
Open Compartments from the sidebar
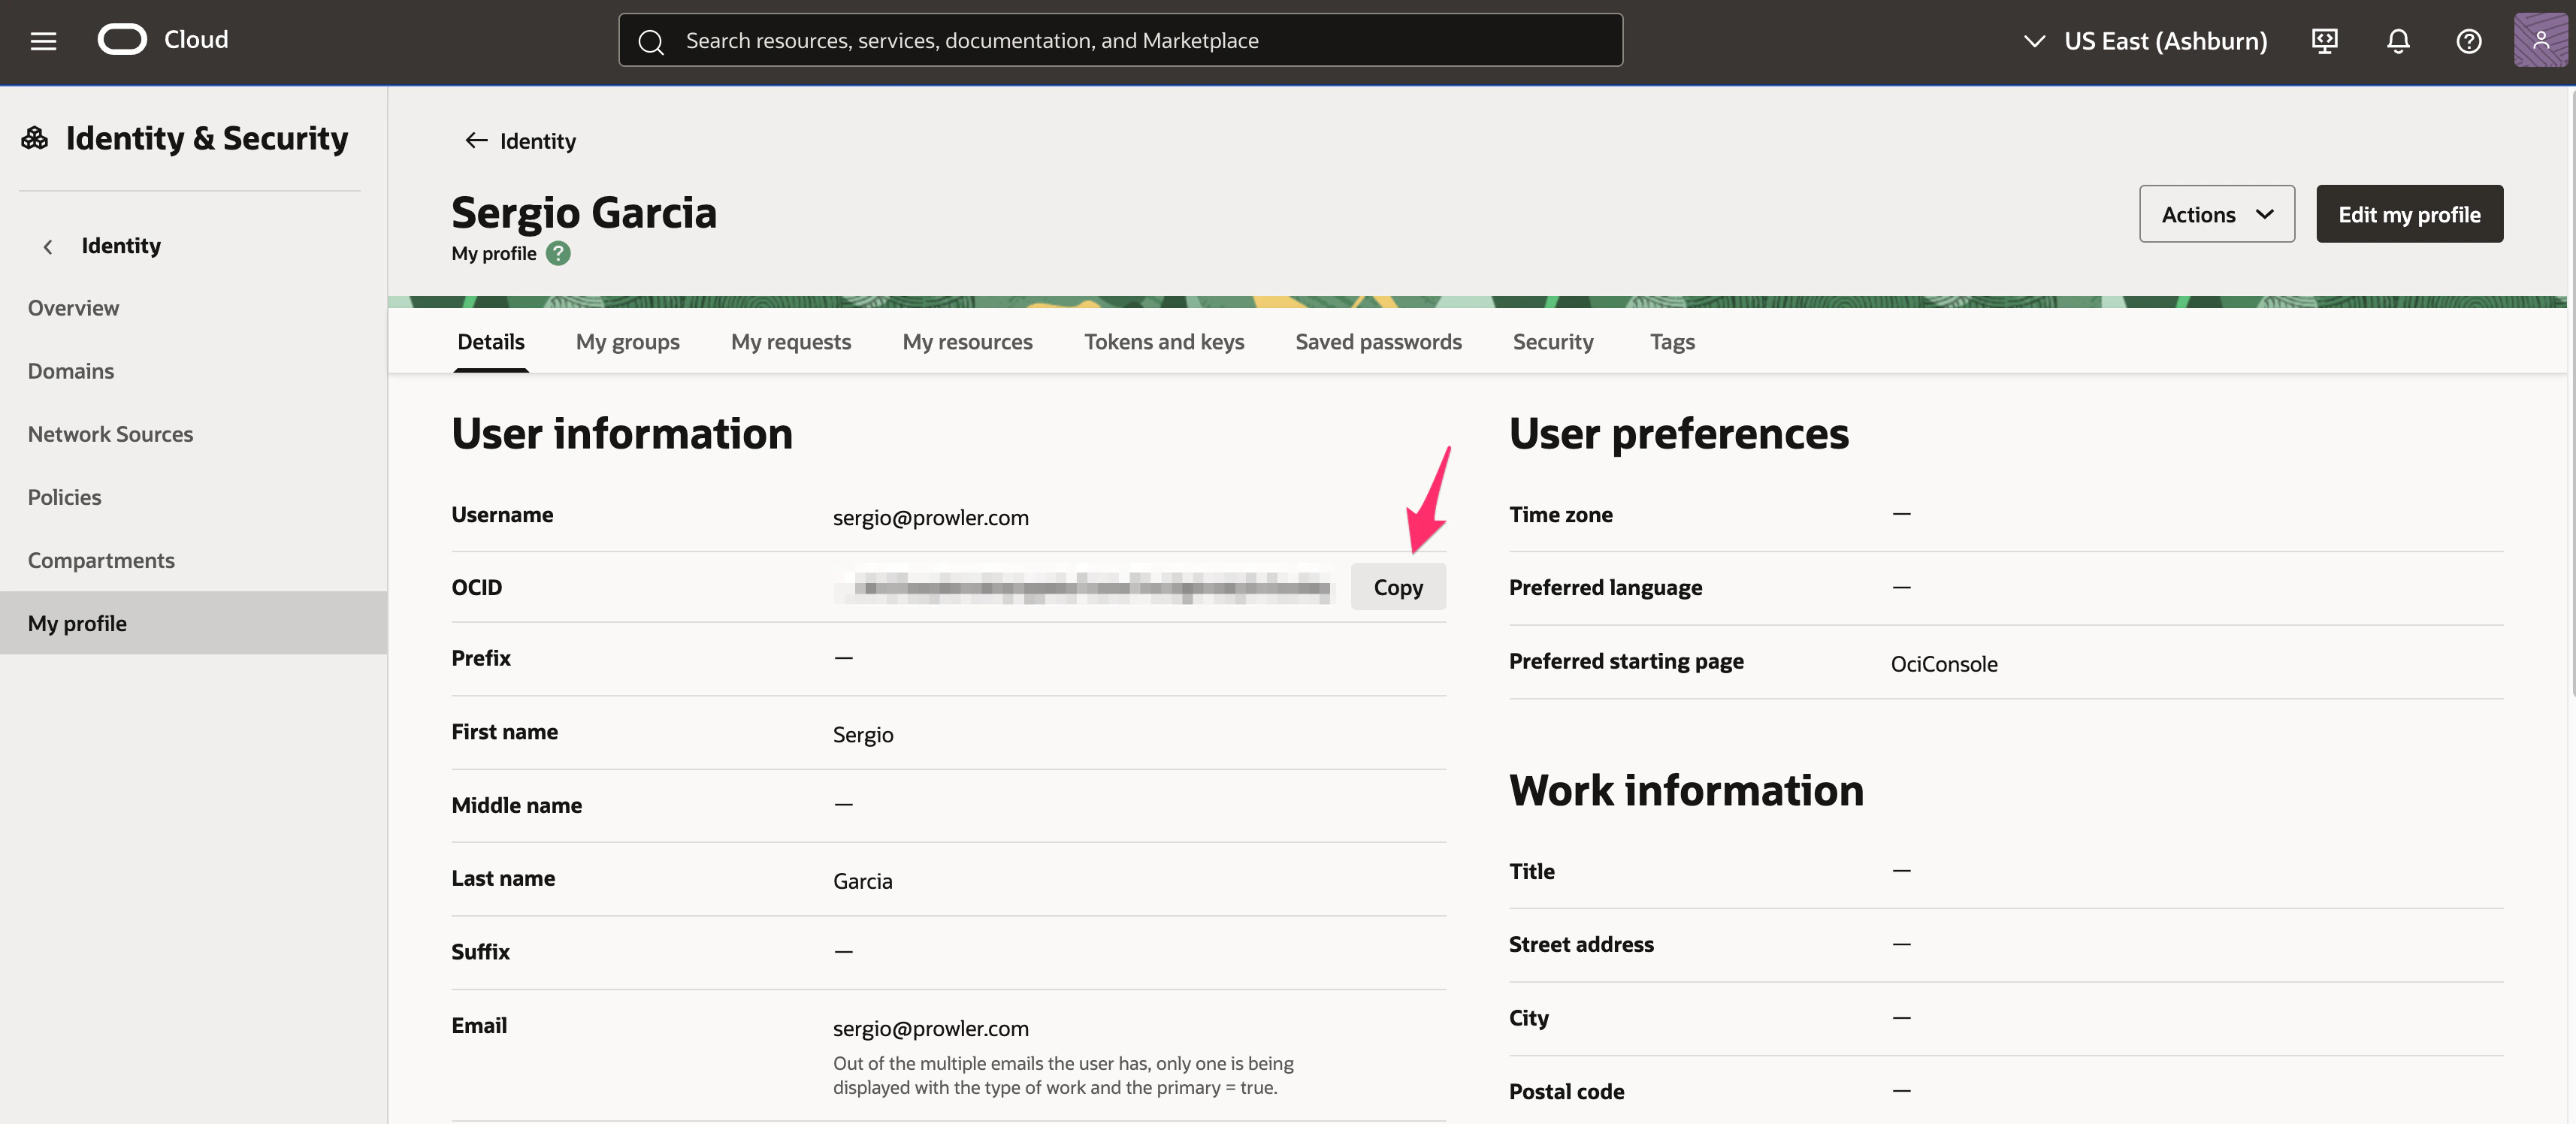[101, 560]
